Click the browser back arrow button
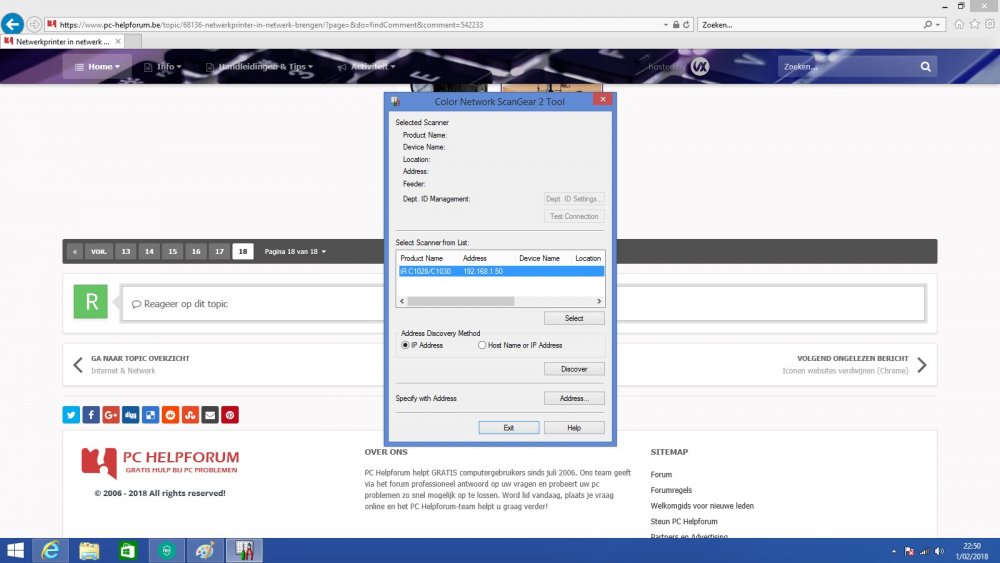Viewport: 1000px width, 563px height. (x=12, y=24)
